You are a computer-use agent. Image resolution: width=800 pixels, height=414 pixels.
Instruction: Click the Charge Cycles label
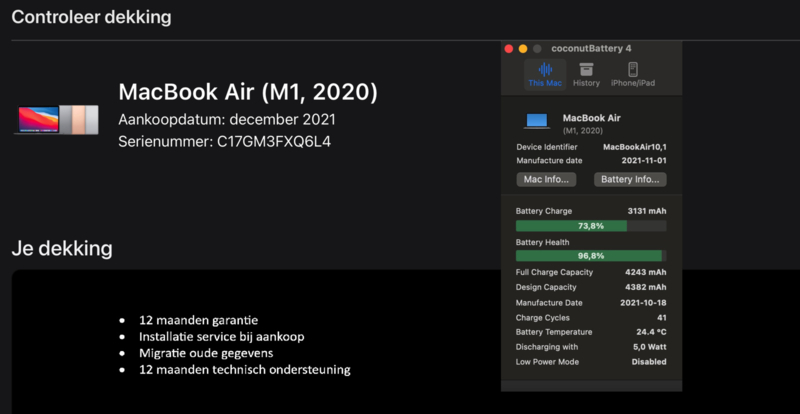(543, 318)
